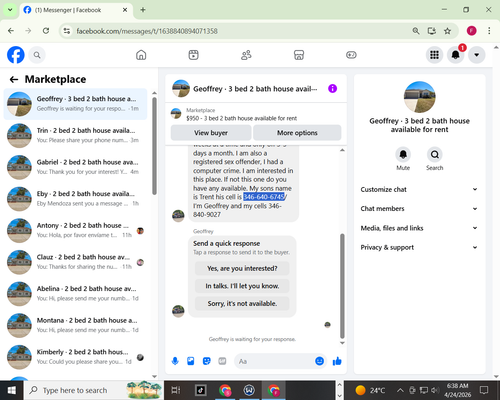
Task: Click the View buyer button
Action: pyautogui.click(x=211, y=133)
